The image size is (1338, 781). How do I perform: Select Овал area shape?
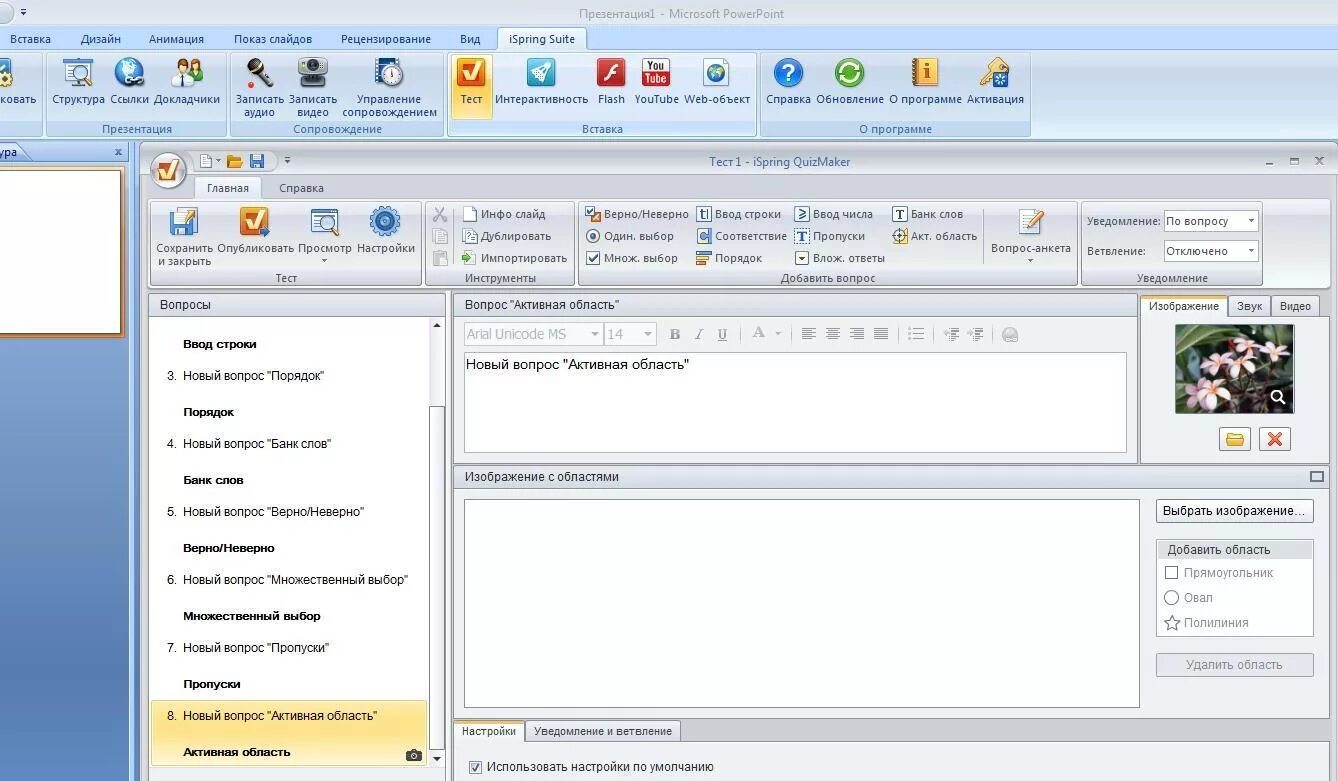tap(1188, 597)
